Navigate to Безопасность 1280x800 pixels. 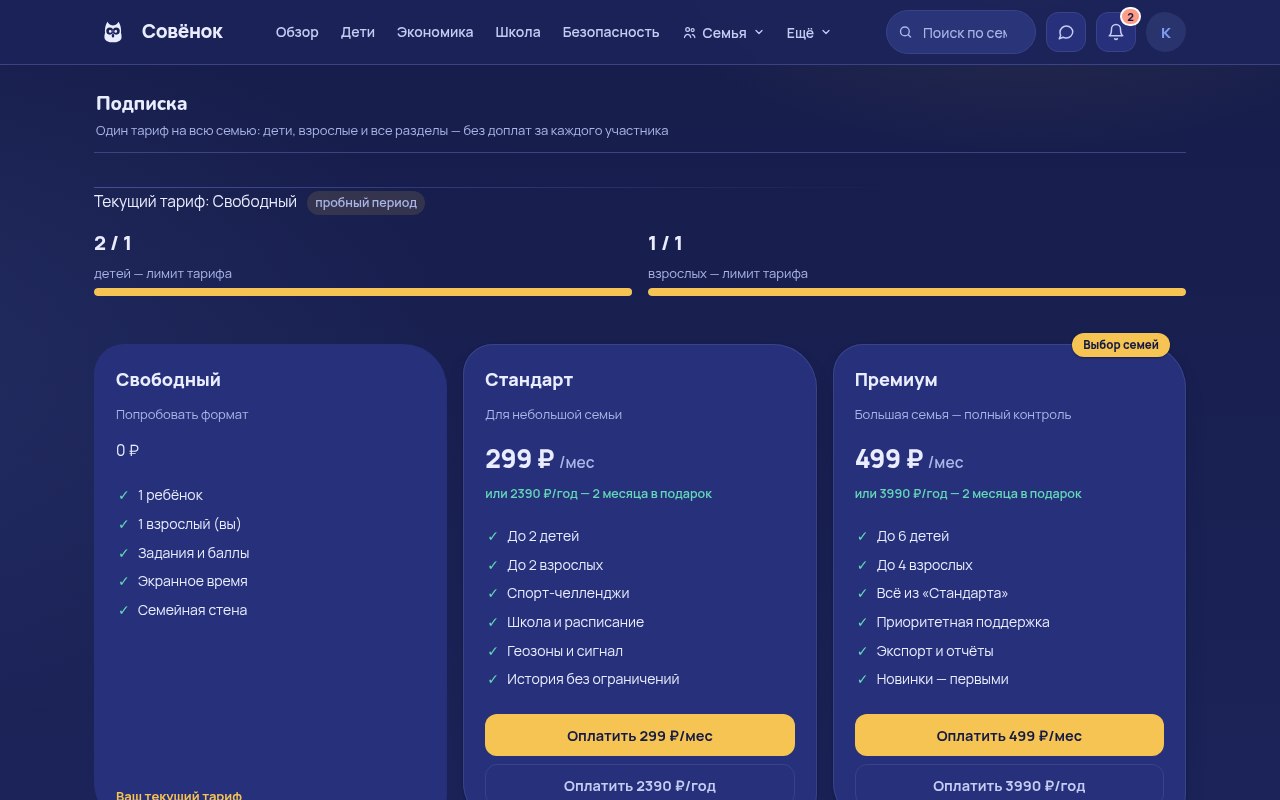(611, 32)
